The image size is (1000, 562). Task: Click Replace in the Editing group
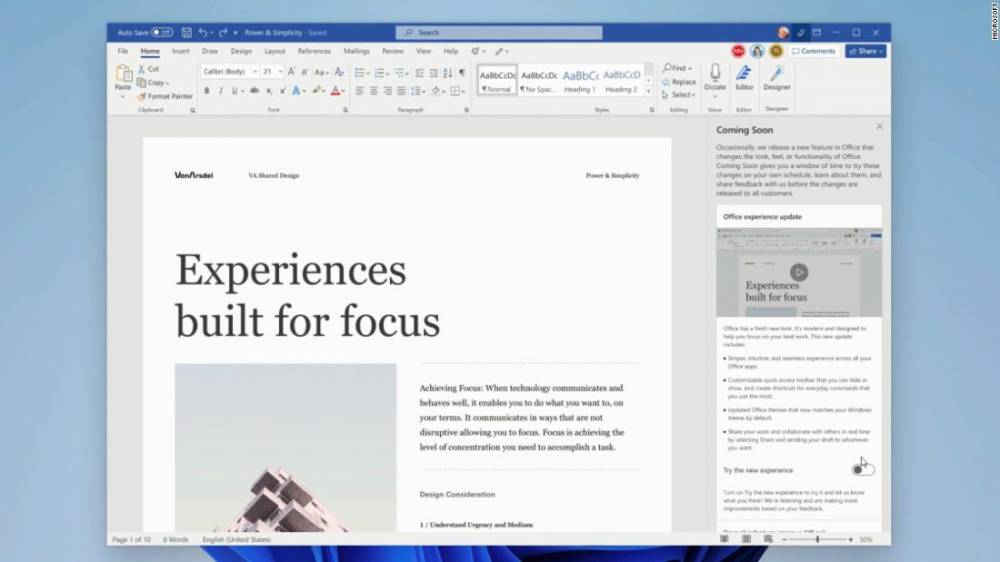[679, 82]
